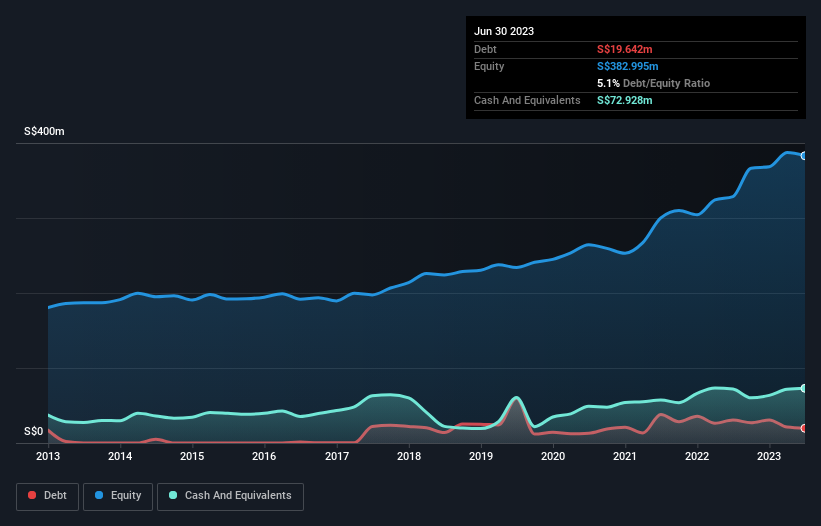Viewport: 821px width, 526px height.
Task: Click the S$0 y-axis label
Action: pyautogui.click(x=34, y=431)
